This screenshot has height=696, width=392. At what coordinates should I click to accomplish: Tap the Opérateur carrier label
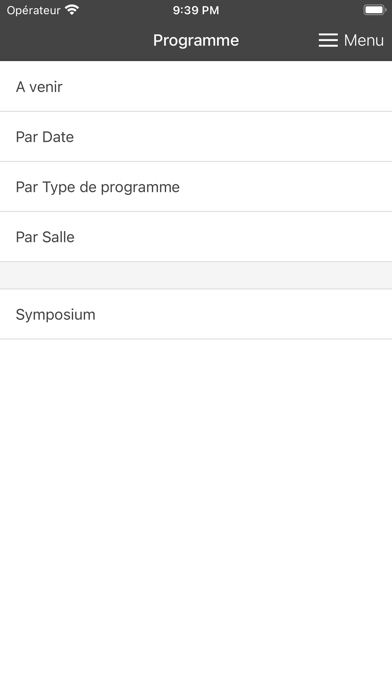pos(33,10)
